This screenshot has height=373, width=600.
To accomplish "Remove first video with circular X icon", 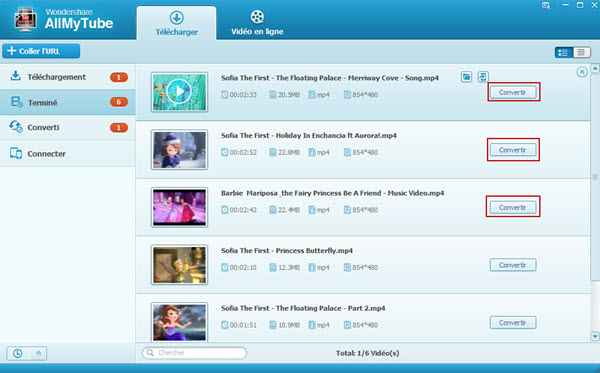I will point(582,72).
